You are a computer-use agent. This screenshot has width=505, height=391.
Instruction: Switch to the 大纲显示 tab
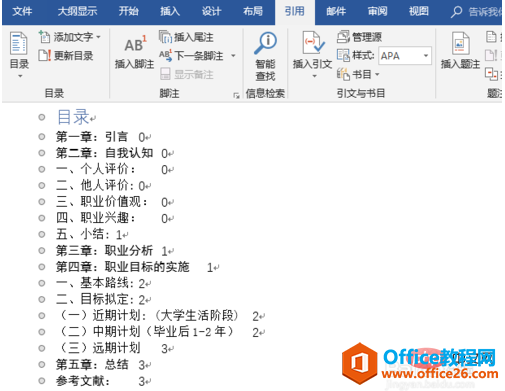(77, 12)
